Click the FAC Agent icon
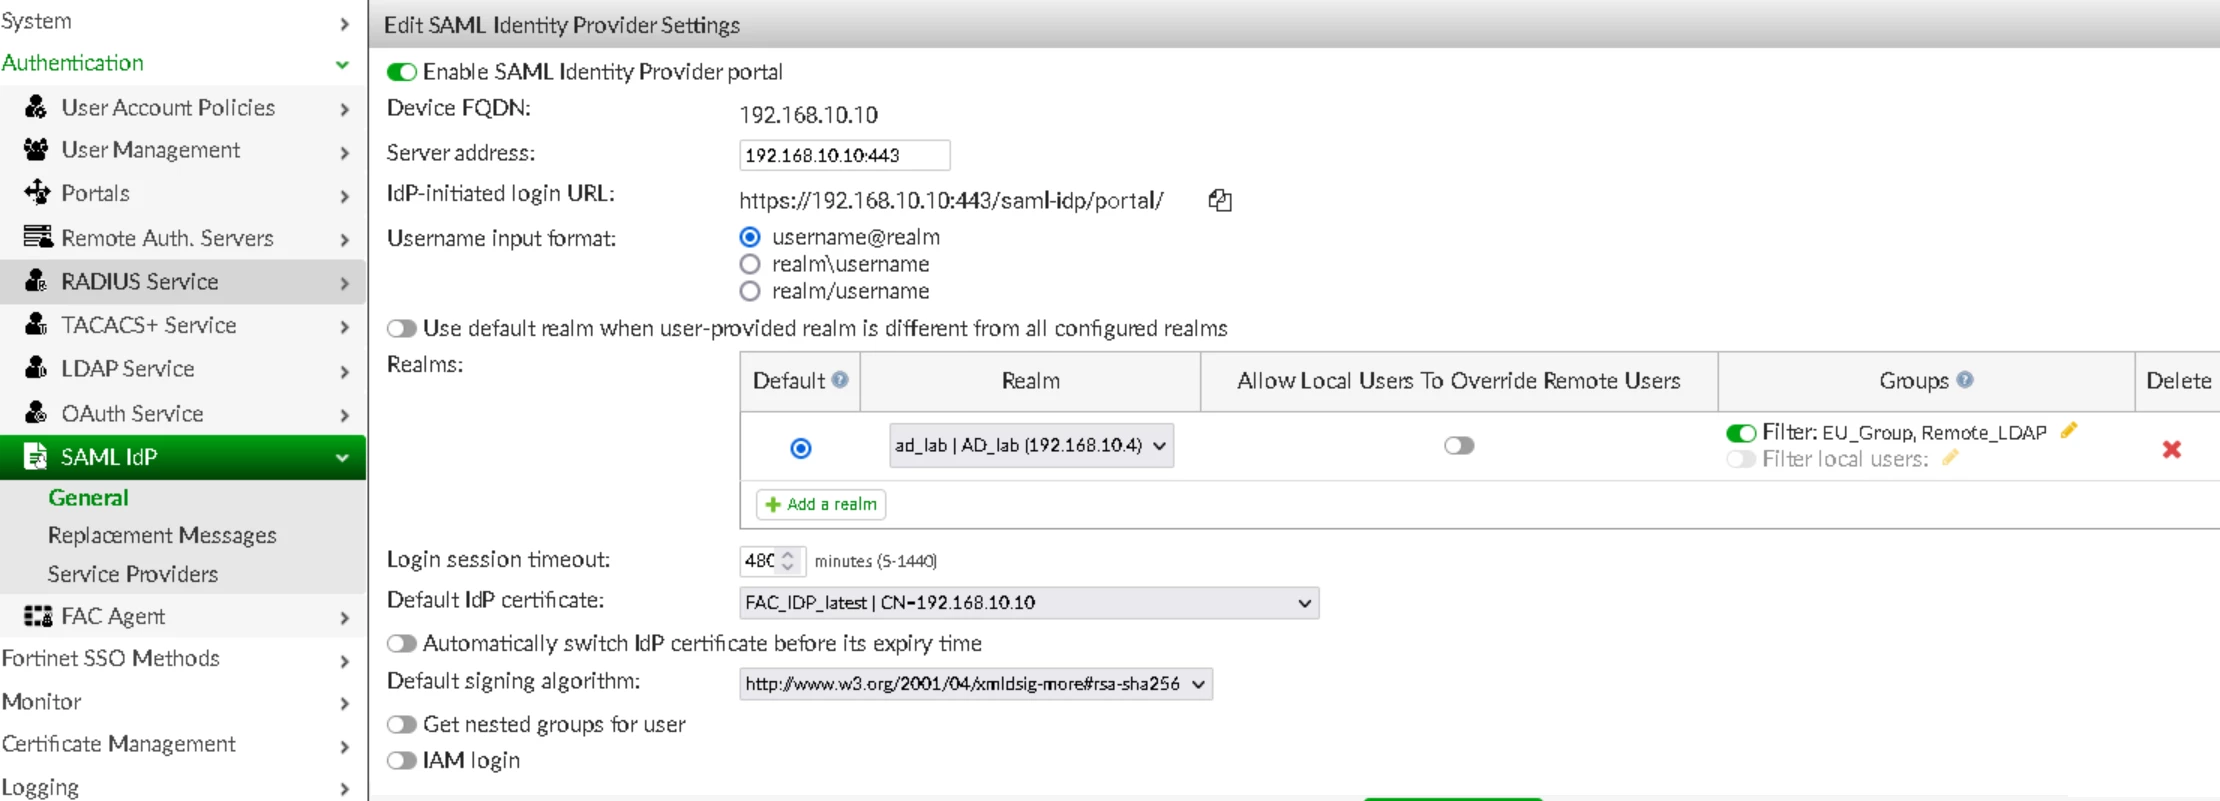 38,616
